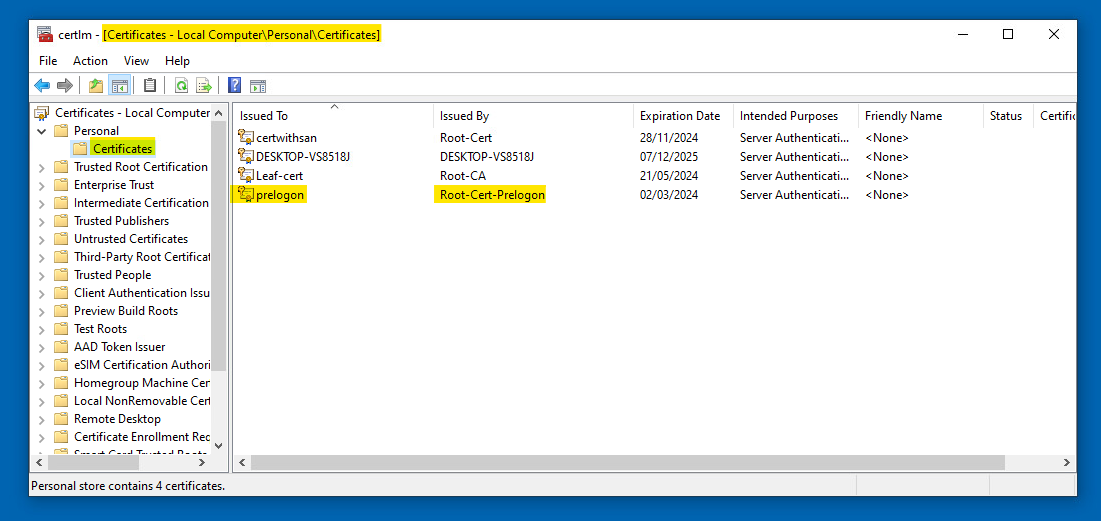Select the Trusted Publishers folder
Viewport: 1101px width, 521px height.
pos(121,221)
